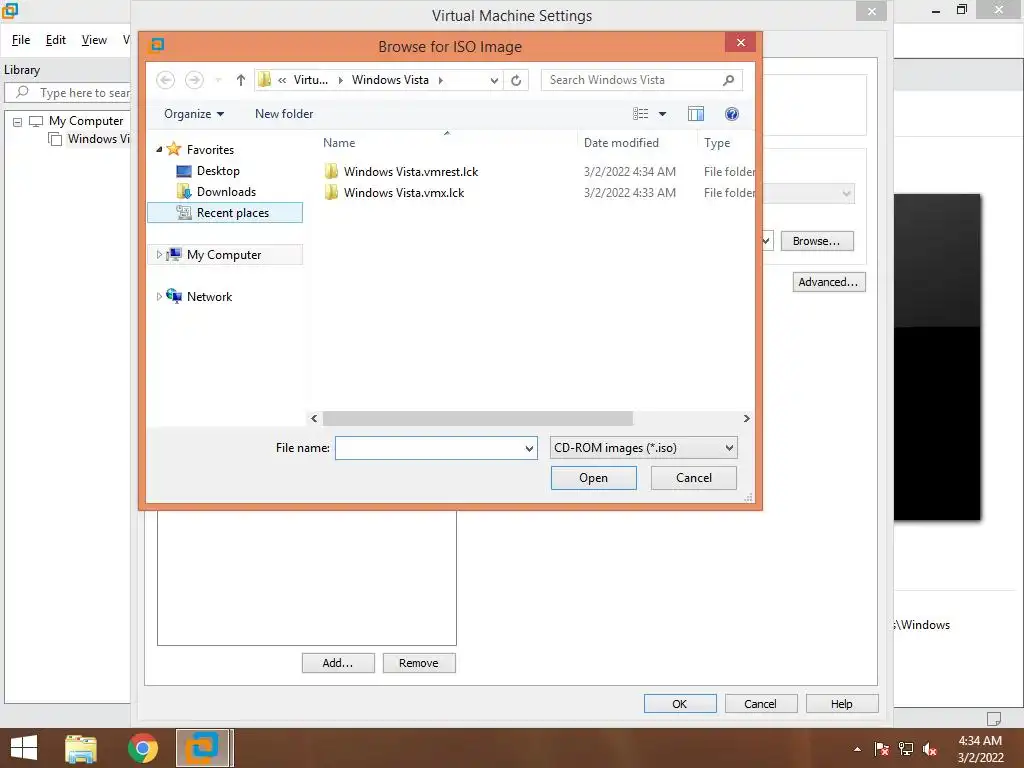1024x768 pixels.
Task: Collapse the Favorites group
Action: tap(159, 150)
